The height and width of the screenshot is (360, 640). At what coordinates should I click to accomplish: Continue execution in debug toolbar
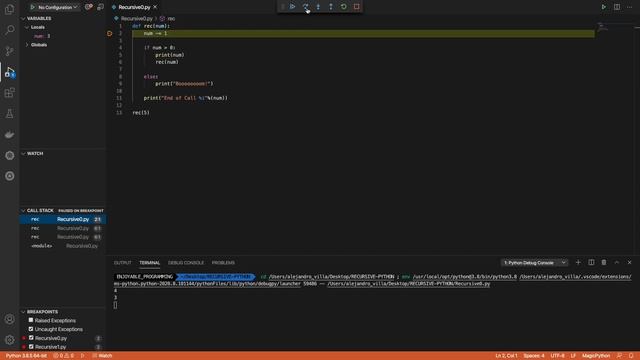click(293, 7)
